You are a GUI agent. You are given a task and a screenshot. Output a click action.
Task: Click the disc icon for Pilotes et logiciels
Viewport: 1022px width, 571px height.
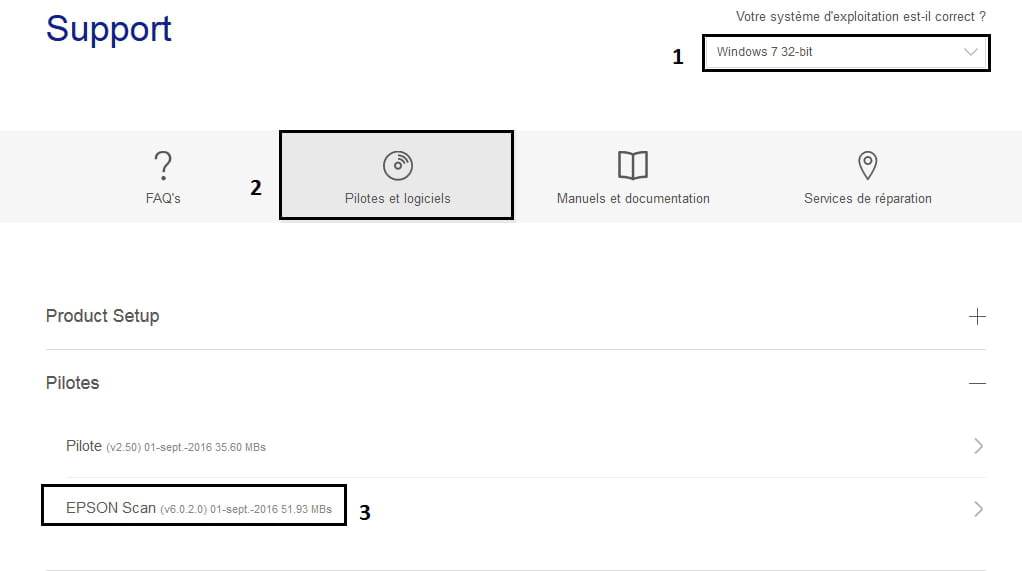[x=397, y=165]
